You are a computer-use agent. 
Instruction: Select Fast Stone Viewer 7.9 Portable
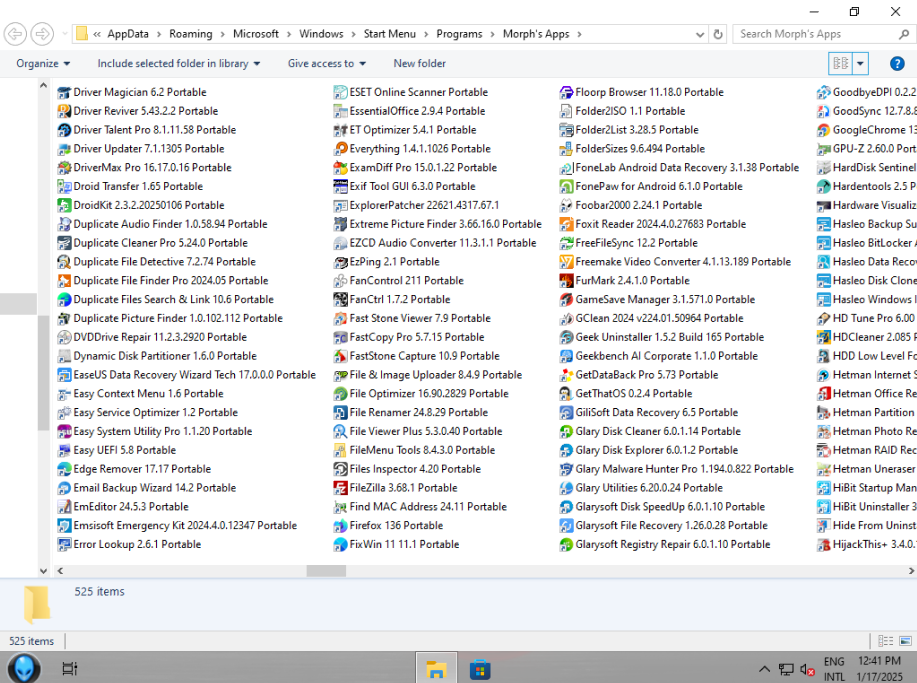point(412,319)
